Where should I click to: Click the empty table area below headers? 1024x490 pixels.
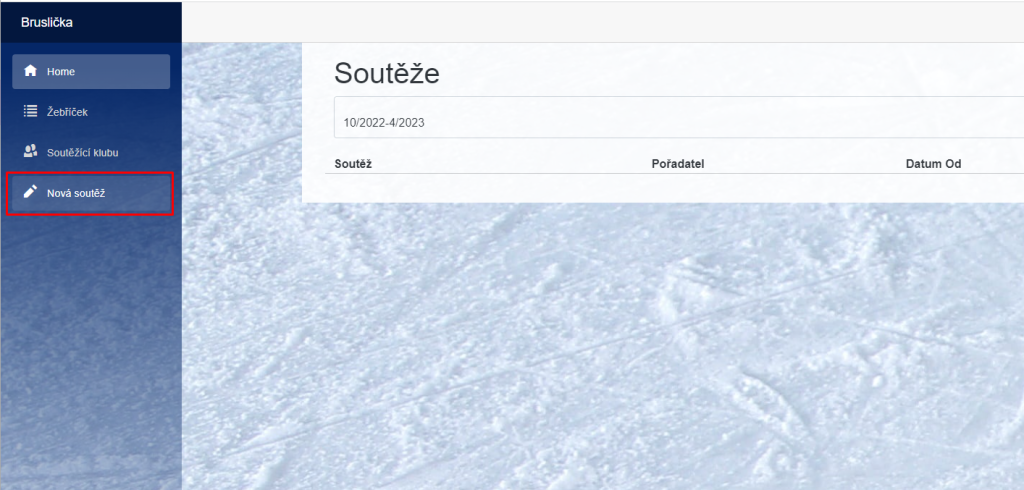(x=675, y=188)
